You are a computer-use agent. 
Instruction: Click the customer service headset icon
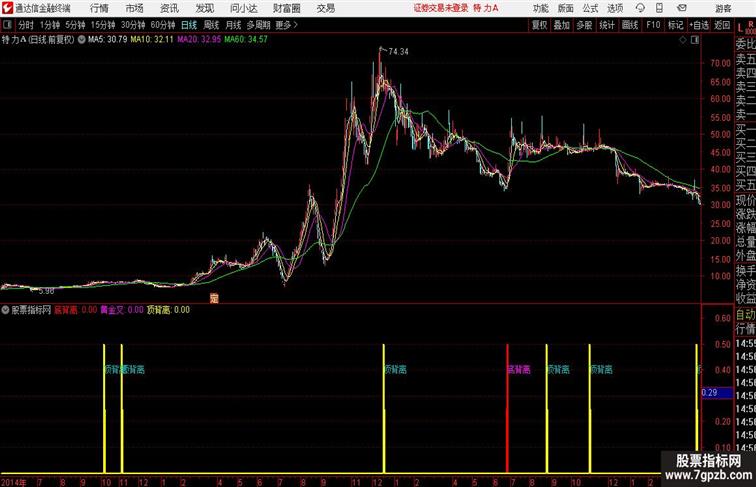640,8
